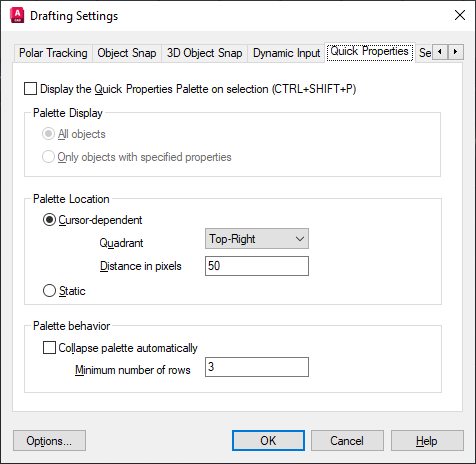Image resolution: width=476 pixels, height=464 pixels.
Task: Select the Quick Properties tab
Action: pos(370,52)
